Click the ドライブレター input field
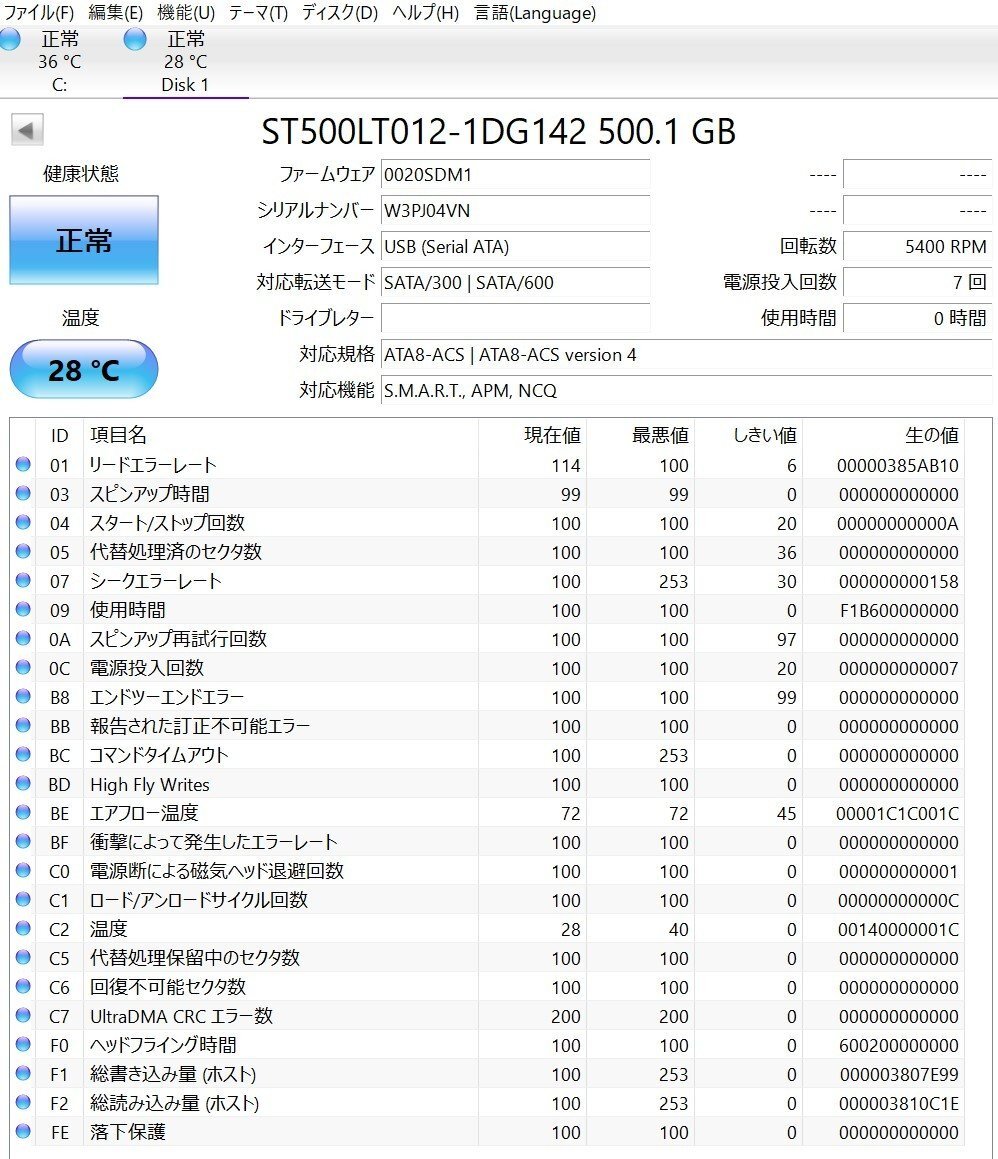 coord(516,318)
